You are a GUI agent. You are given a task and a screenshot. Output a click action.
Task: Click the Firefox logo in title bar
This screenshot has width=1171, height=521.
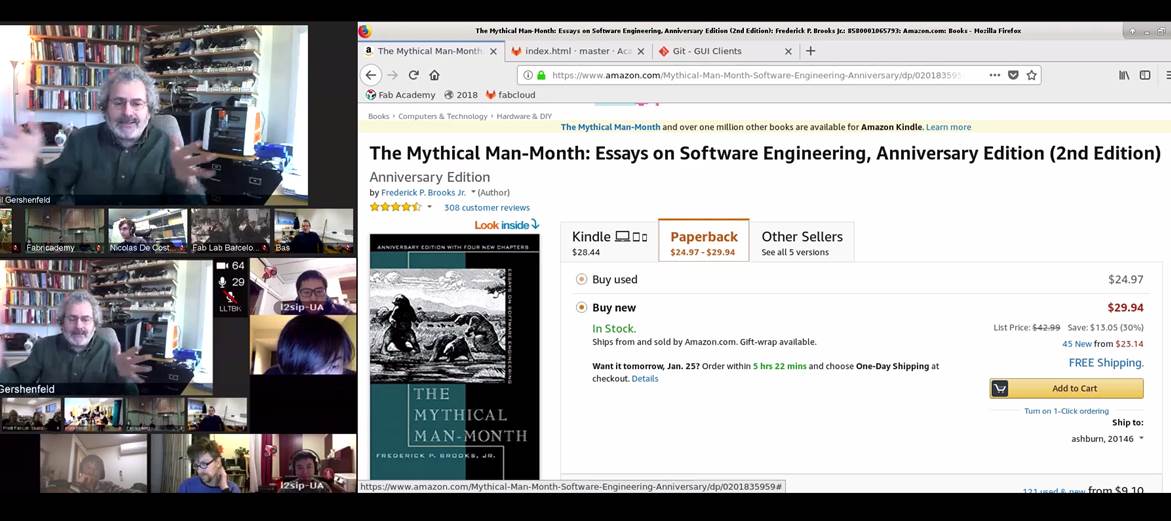365,31
